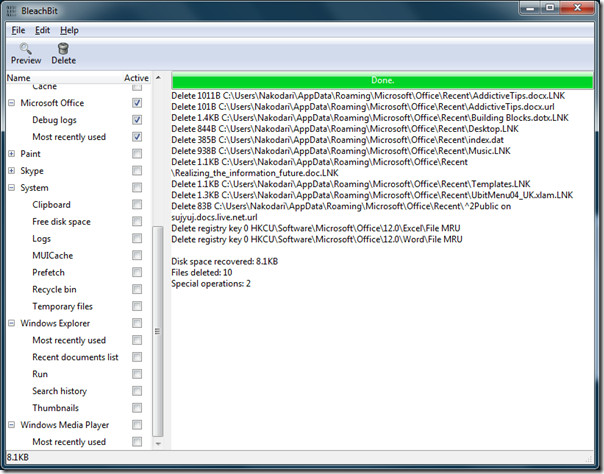Viewport: 604px width, 474px height.
Task: Check the Thumbnails checkbox
Action: coord(137,408)
